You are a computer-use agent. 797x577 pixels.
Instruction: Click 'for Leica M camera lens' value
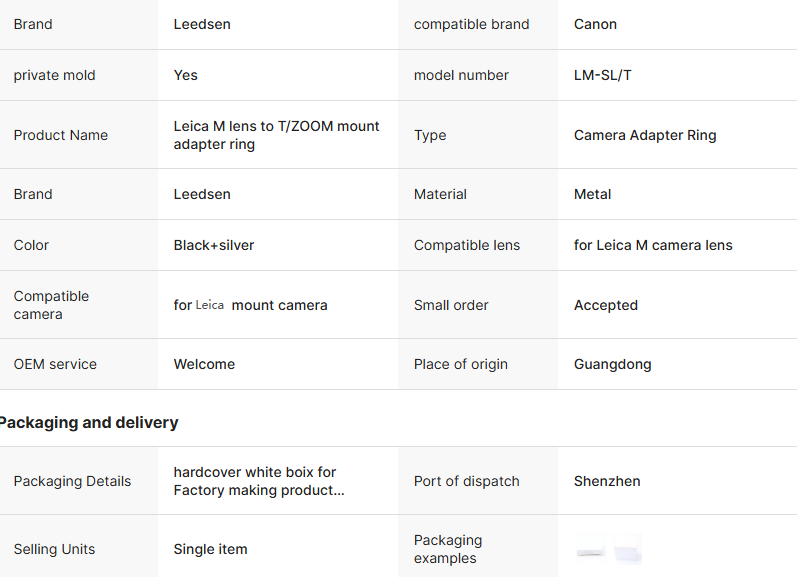coord(653,245)
